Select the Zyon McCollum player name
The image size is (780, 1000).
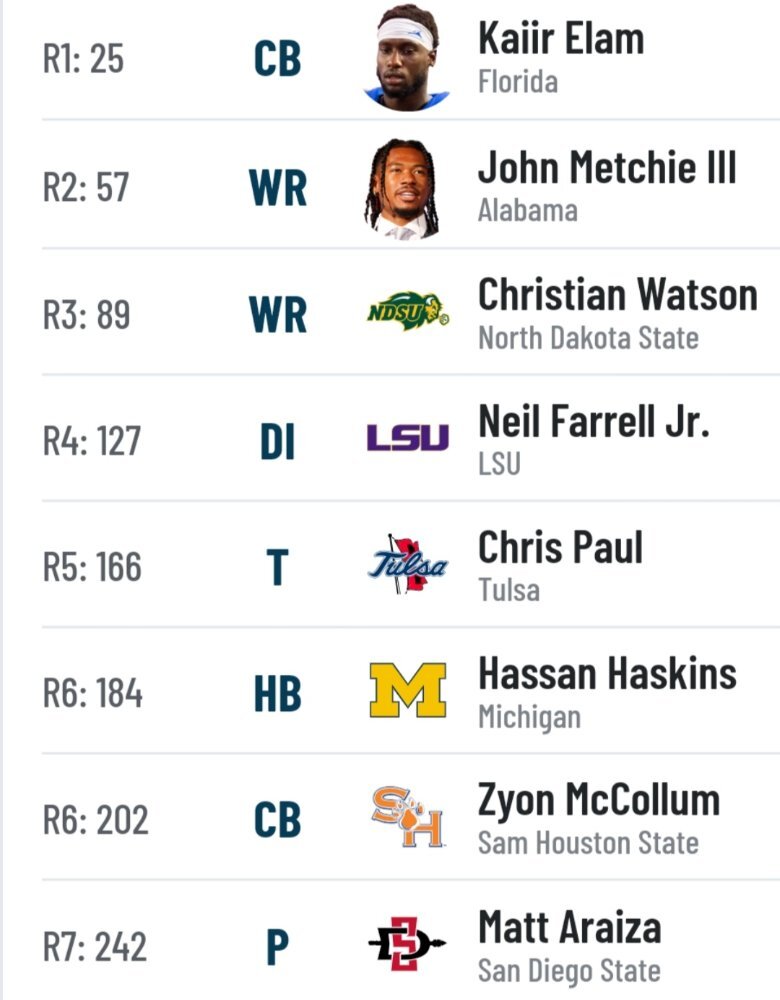coord(599,800)
